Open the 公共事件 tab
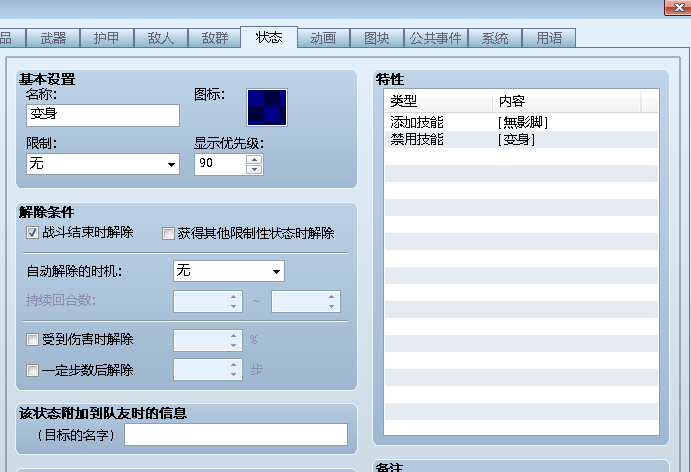Viewport: 691px width, 472px height. point(435,38)
